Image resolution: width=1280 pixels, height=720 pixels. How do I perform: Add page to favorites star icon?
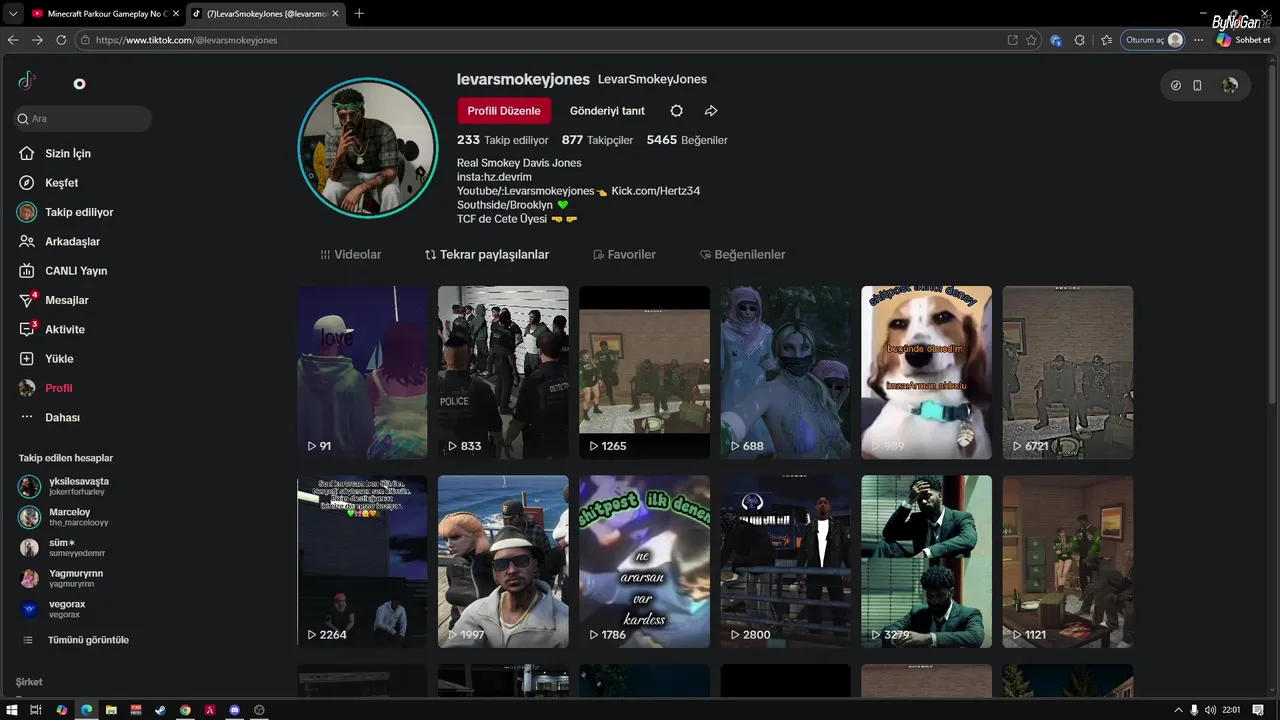coord(1032,40)
